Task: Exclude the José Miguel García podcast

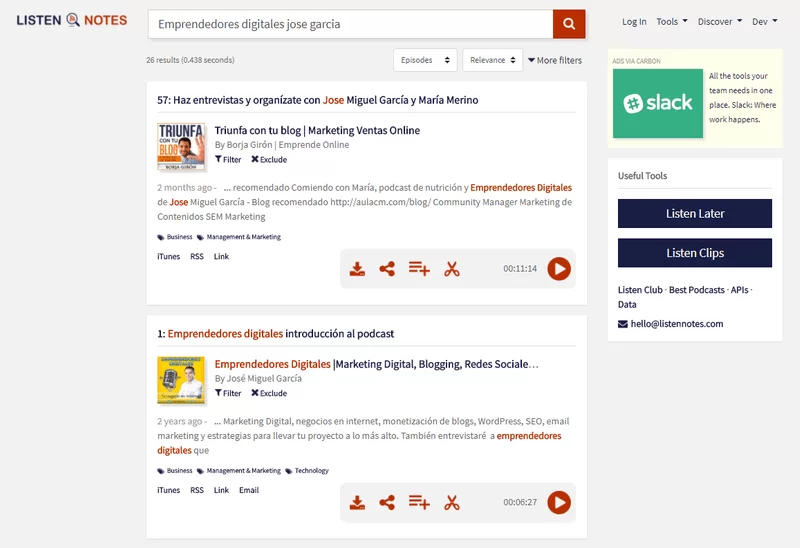Action: 269,393
